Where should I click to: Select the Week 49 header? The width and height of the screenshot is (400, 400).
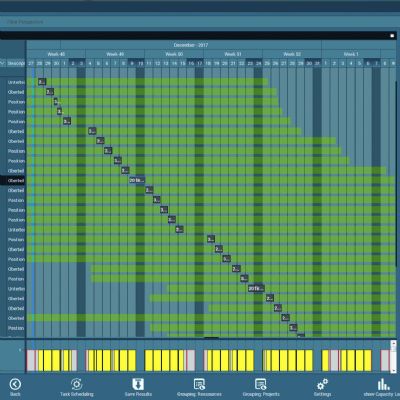coord(115,54)
